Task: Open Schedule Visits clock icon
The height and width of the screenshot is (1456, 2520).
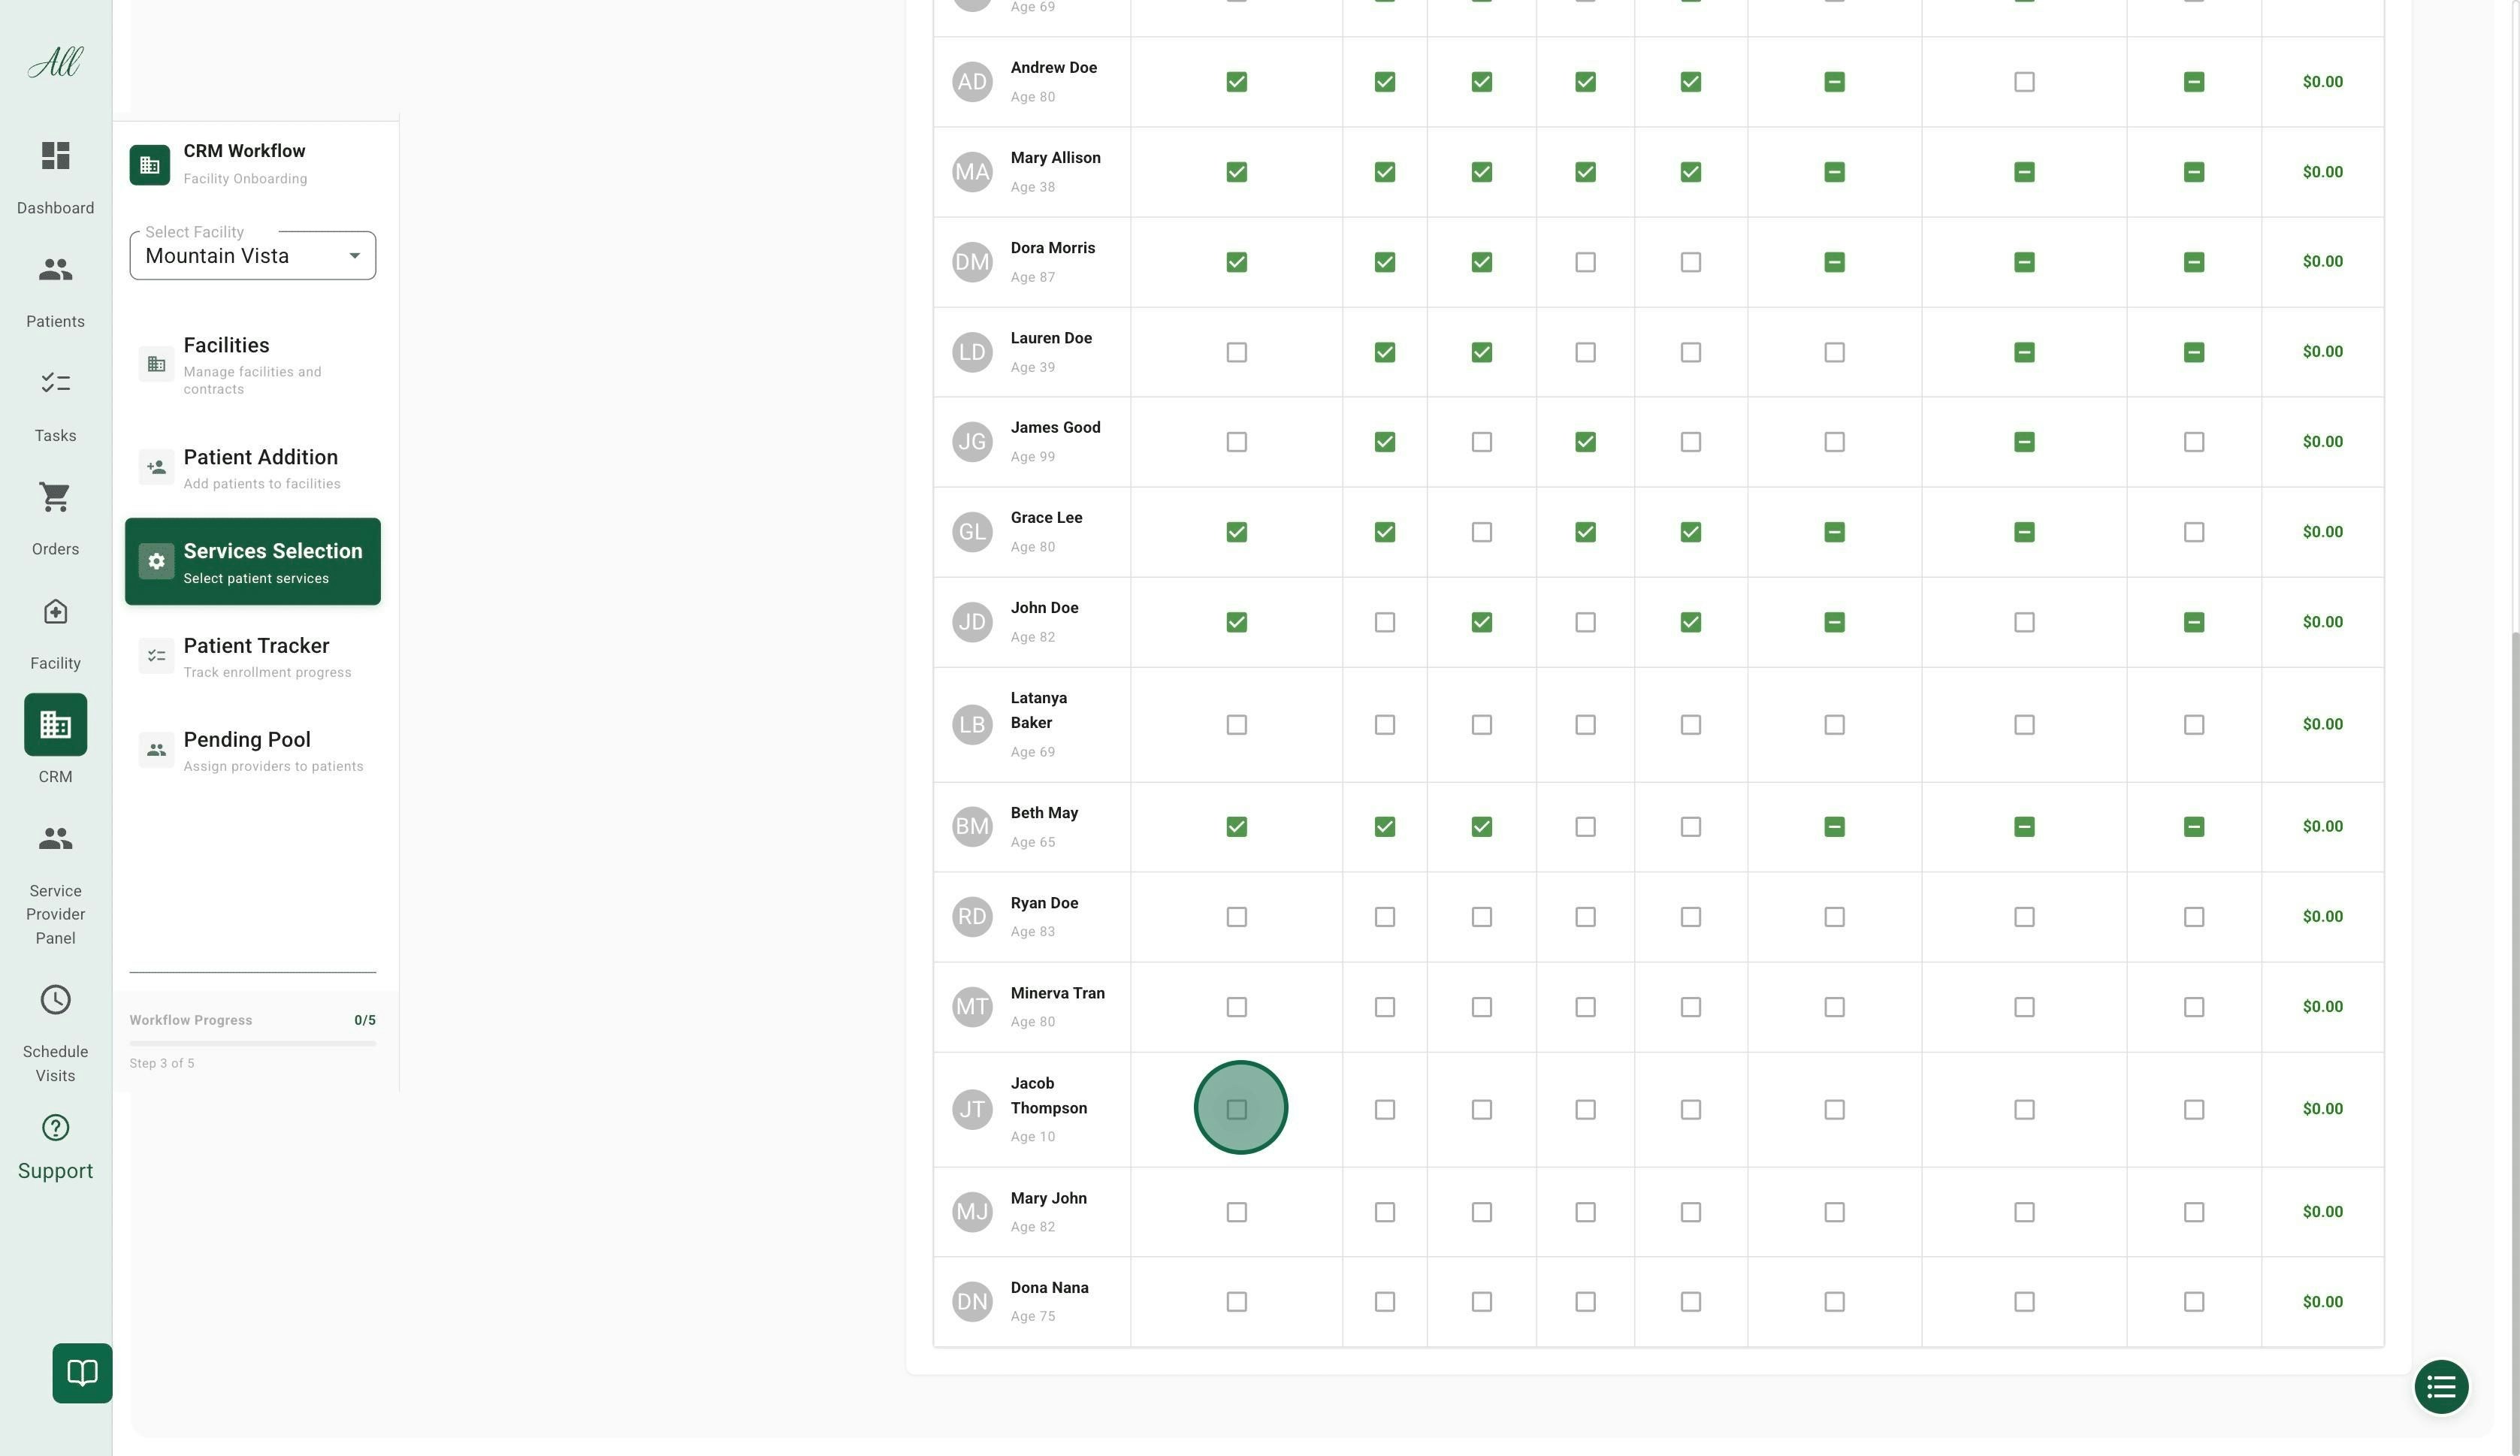Action: (55, 1000)
